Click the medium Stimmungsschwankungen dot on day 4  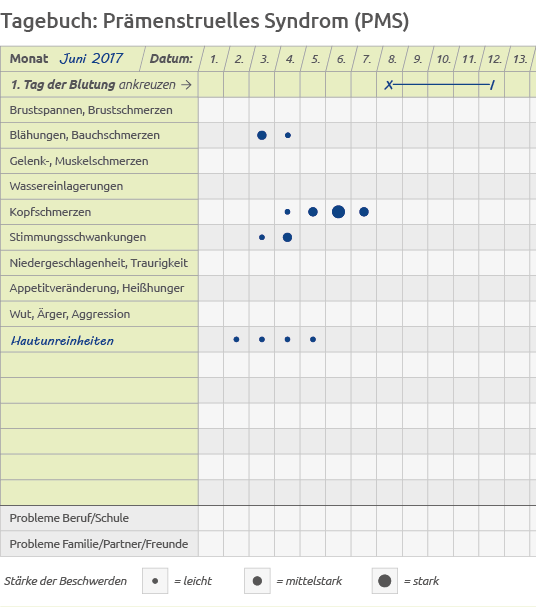click(x=287, y=237)
